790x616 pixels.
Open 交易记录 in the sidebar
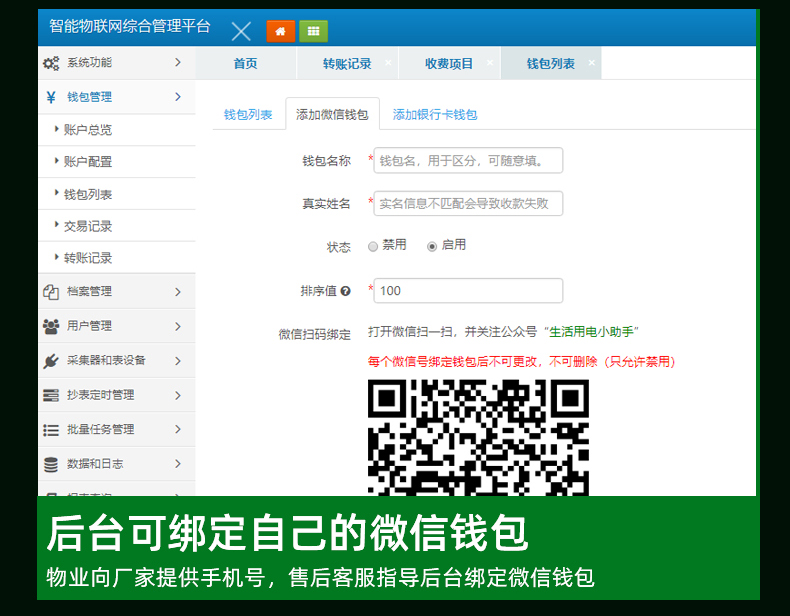pos(117,226)
